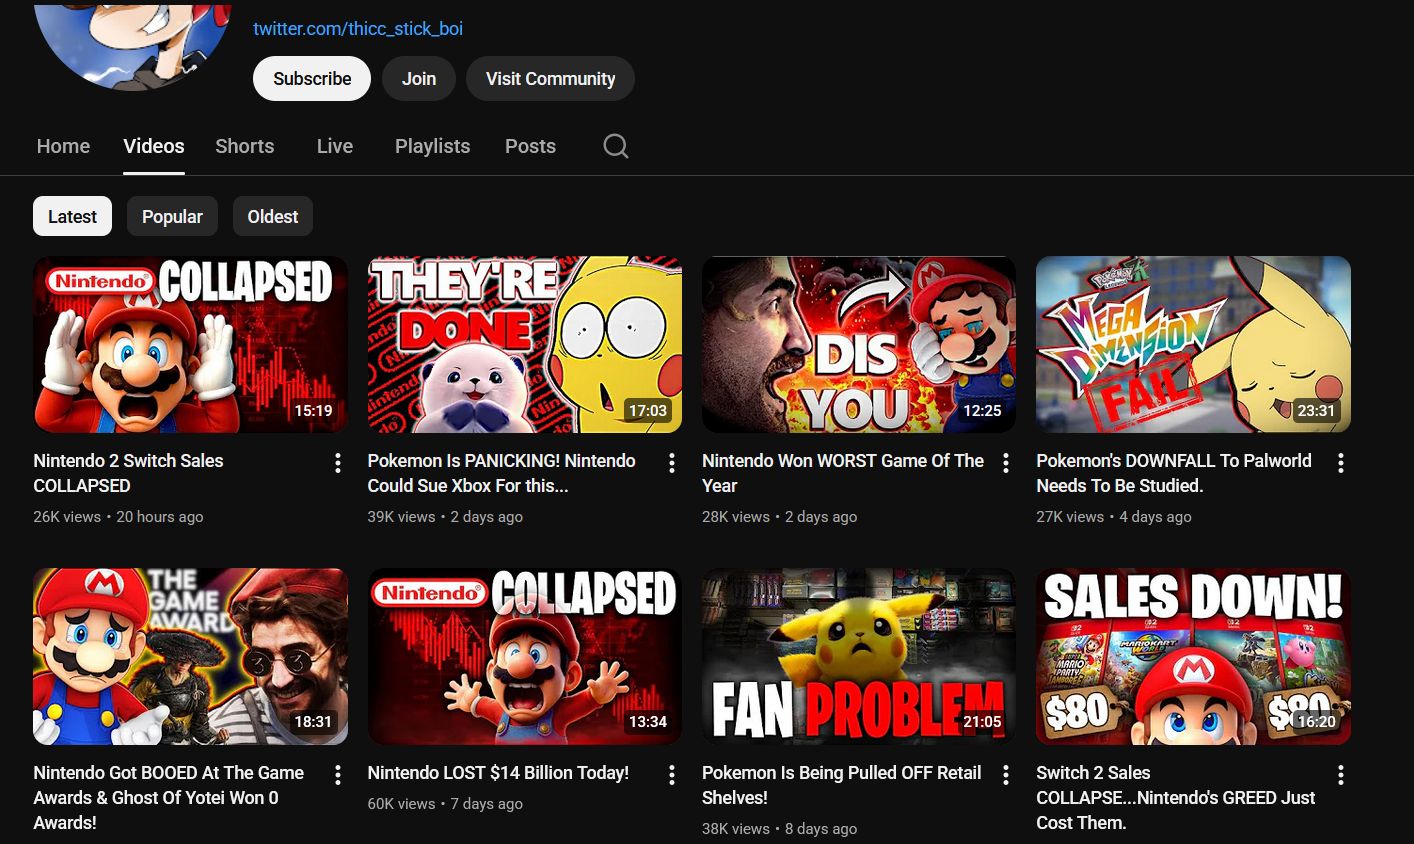The image size is (1414, 844).
Task: Switch to the Playlists tab
Action: click(432, 146)
